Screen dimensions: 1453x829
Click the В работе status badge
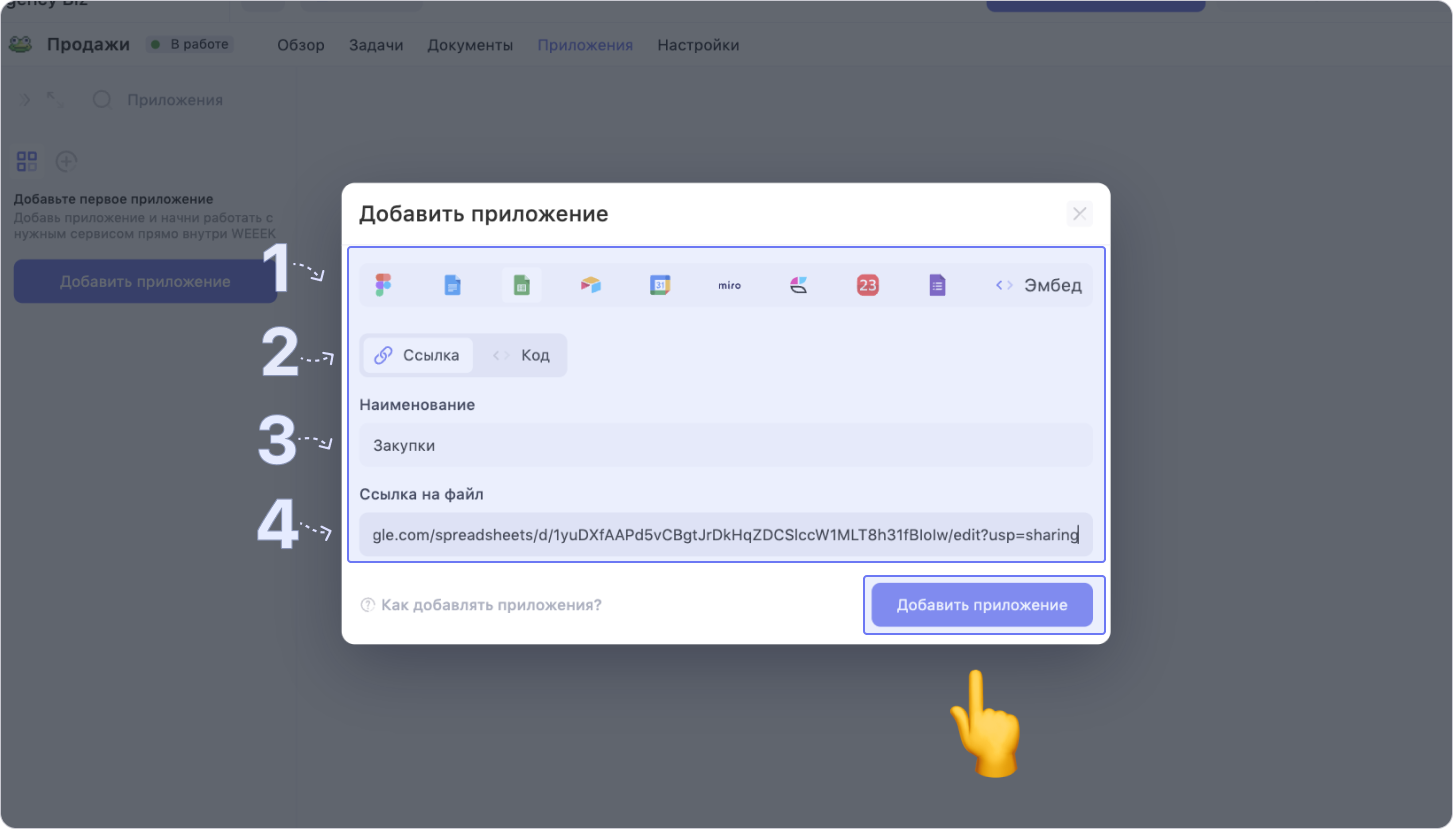[190, 44]
